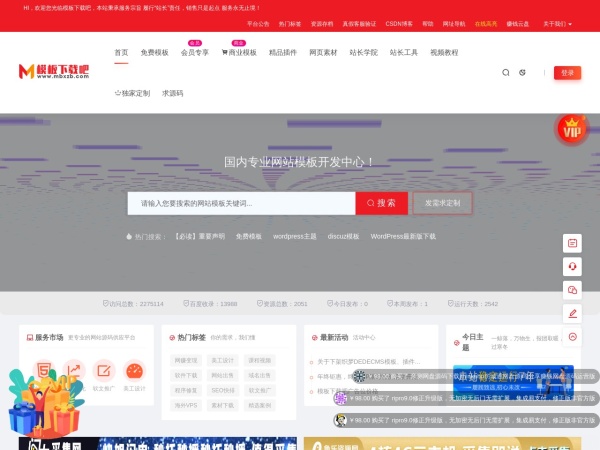600x450 pixels.
Task: Click the 美工设计 gauge icon
Action: coord(134,370)
